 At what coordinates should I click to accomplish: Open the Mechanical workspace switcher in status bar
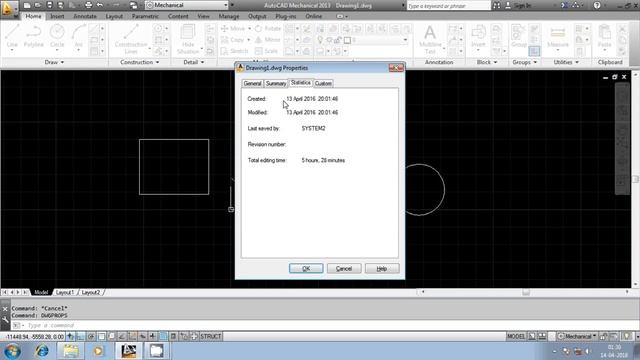click(577, 336)
